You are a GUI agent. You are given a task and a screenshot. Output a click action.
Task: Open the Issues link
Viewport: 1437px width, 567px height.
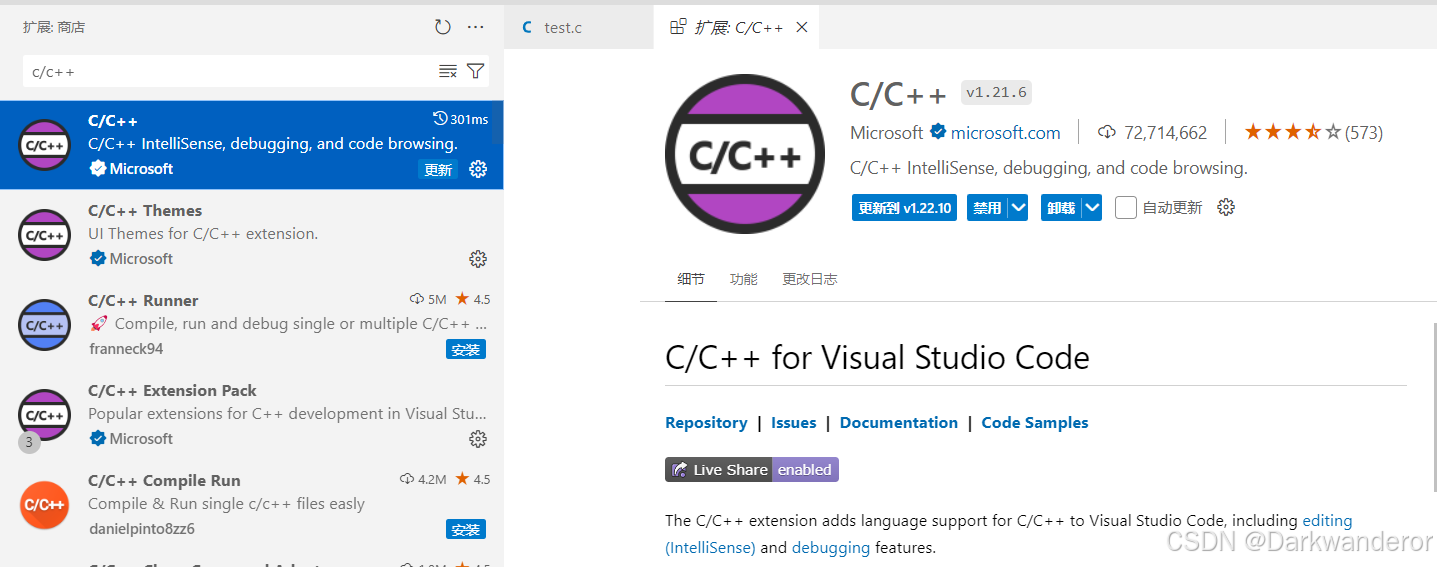(x=793, y=422)
